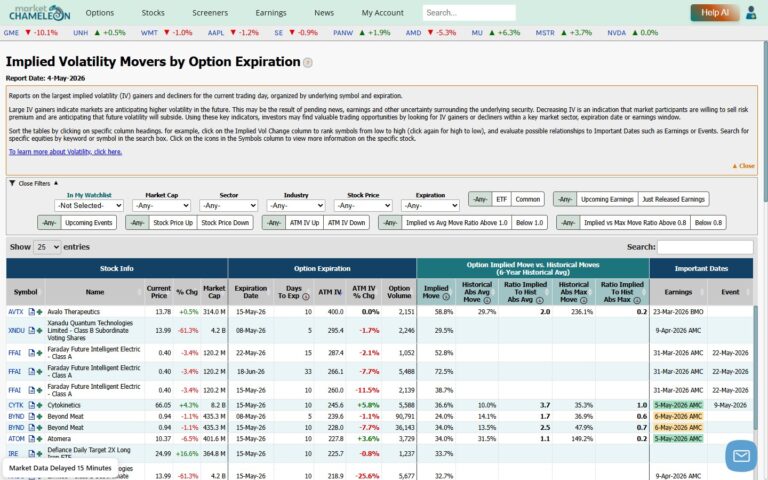768x480 pixels.
Task: Click the Help AI button
Action: [x=715, y=13]
